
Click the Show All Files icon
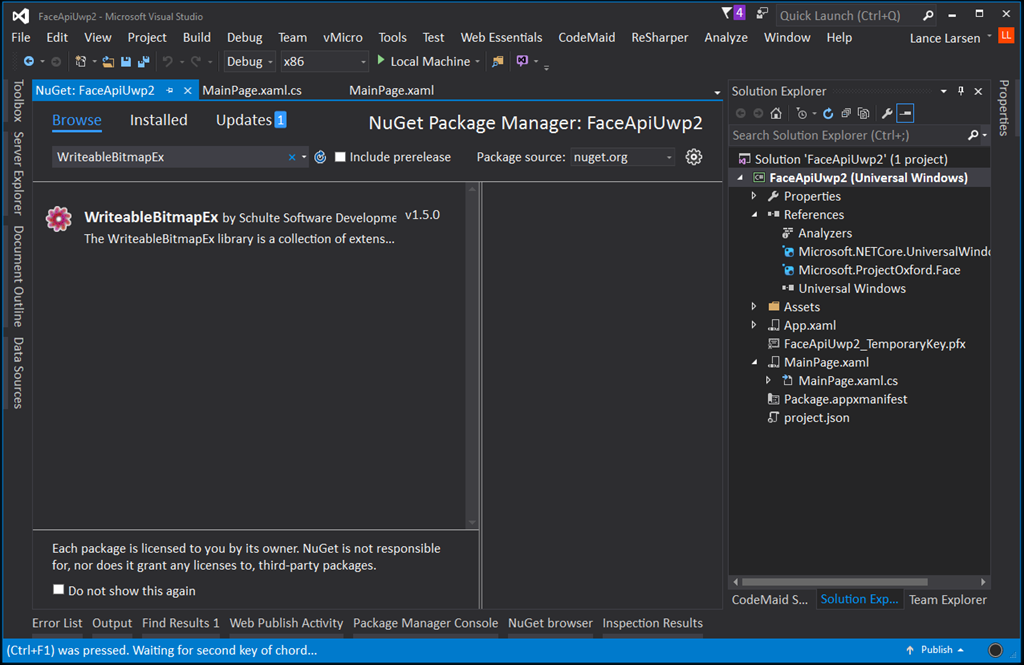(x=863, y=114)
